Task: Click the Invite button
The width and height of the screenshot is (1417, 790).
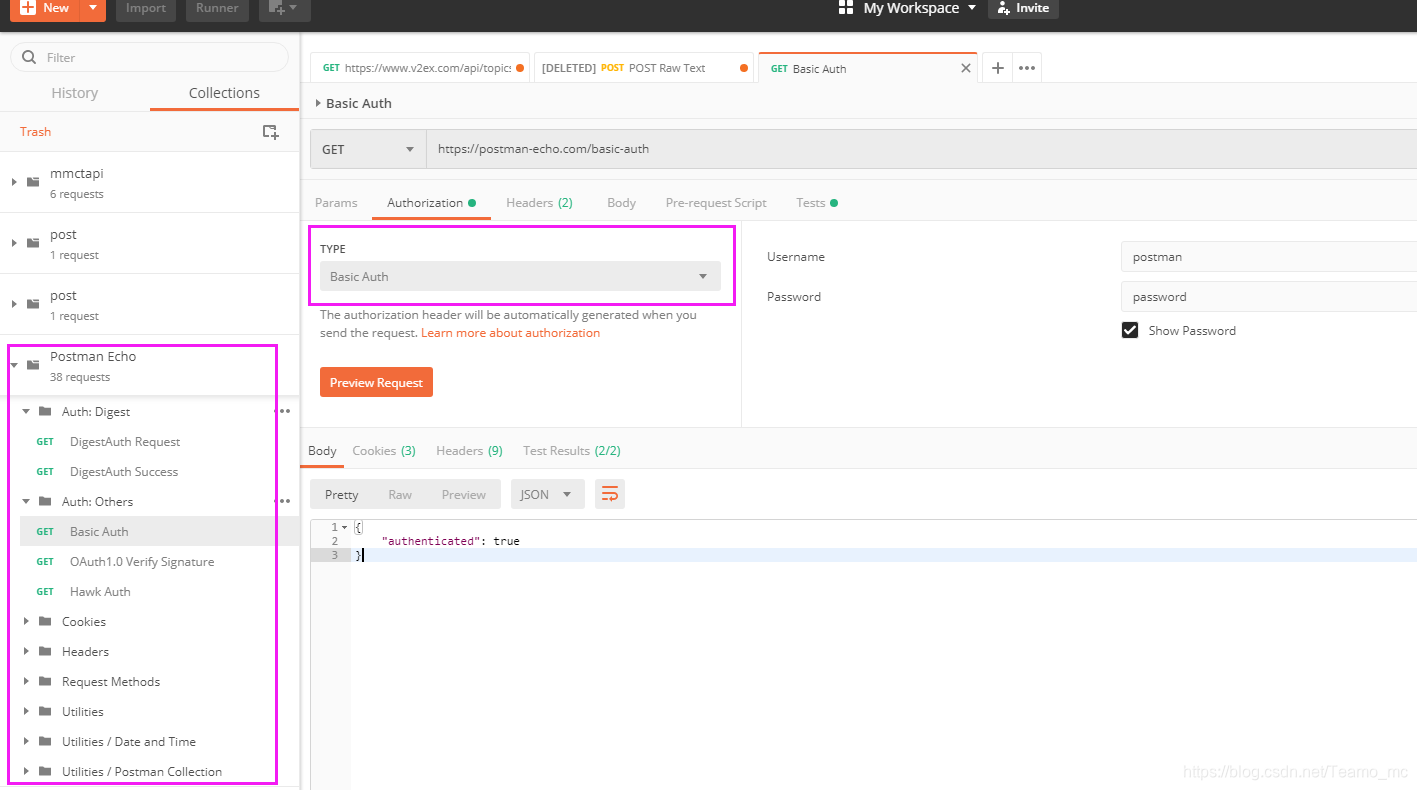Action: pyautogui.click(x=1023, y=8)
